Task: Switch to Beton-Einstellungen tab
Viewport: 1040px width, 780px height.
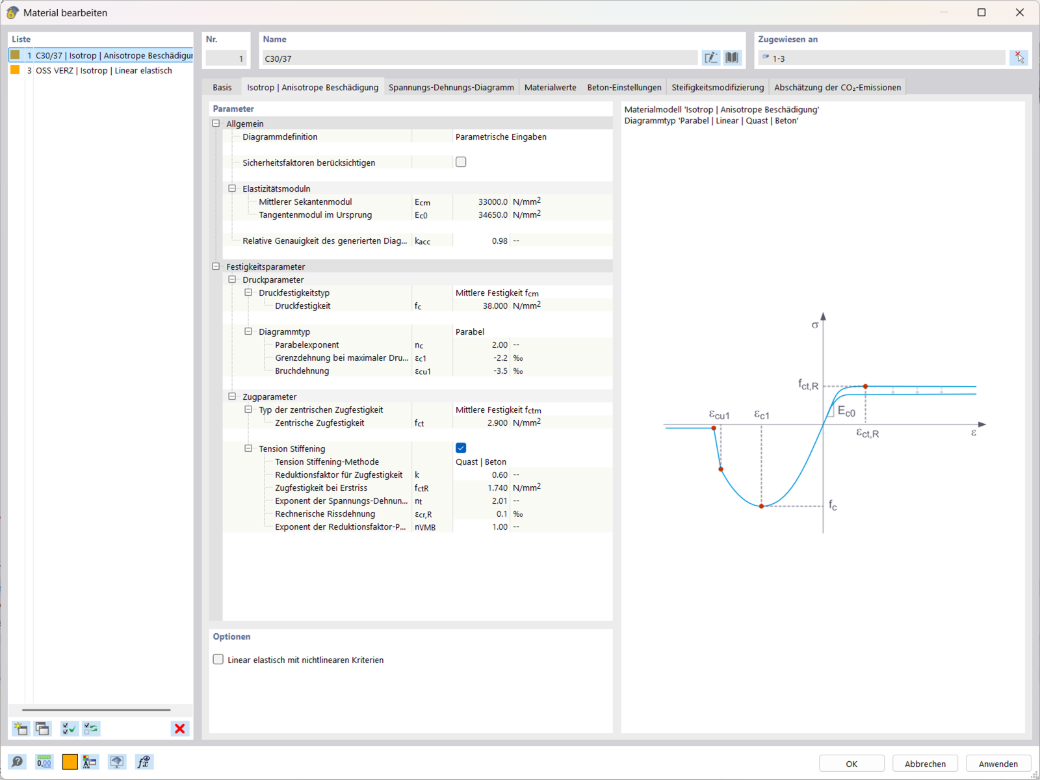Action: point(624,87)
